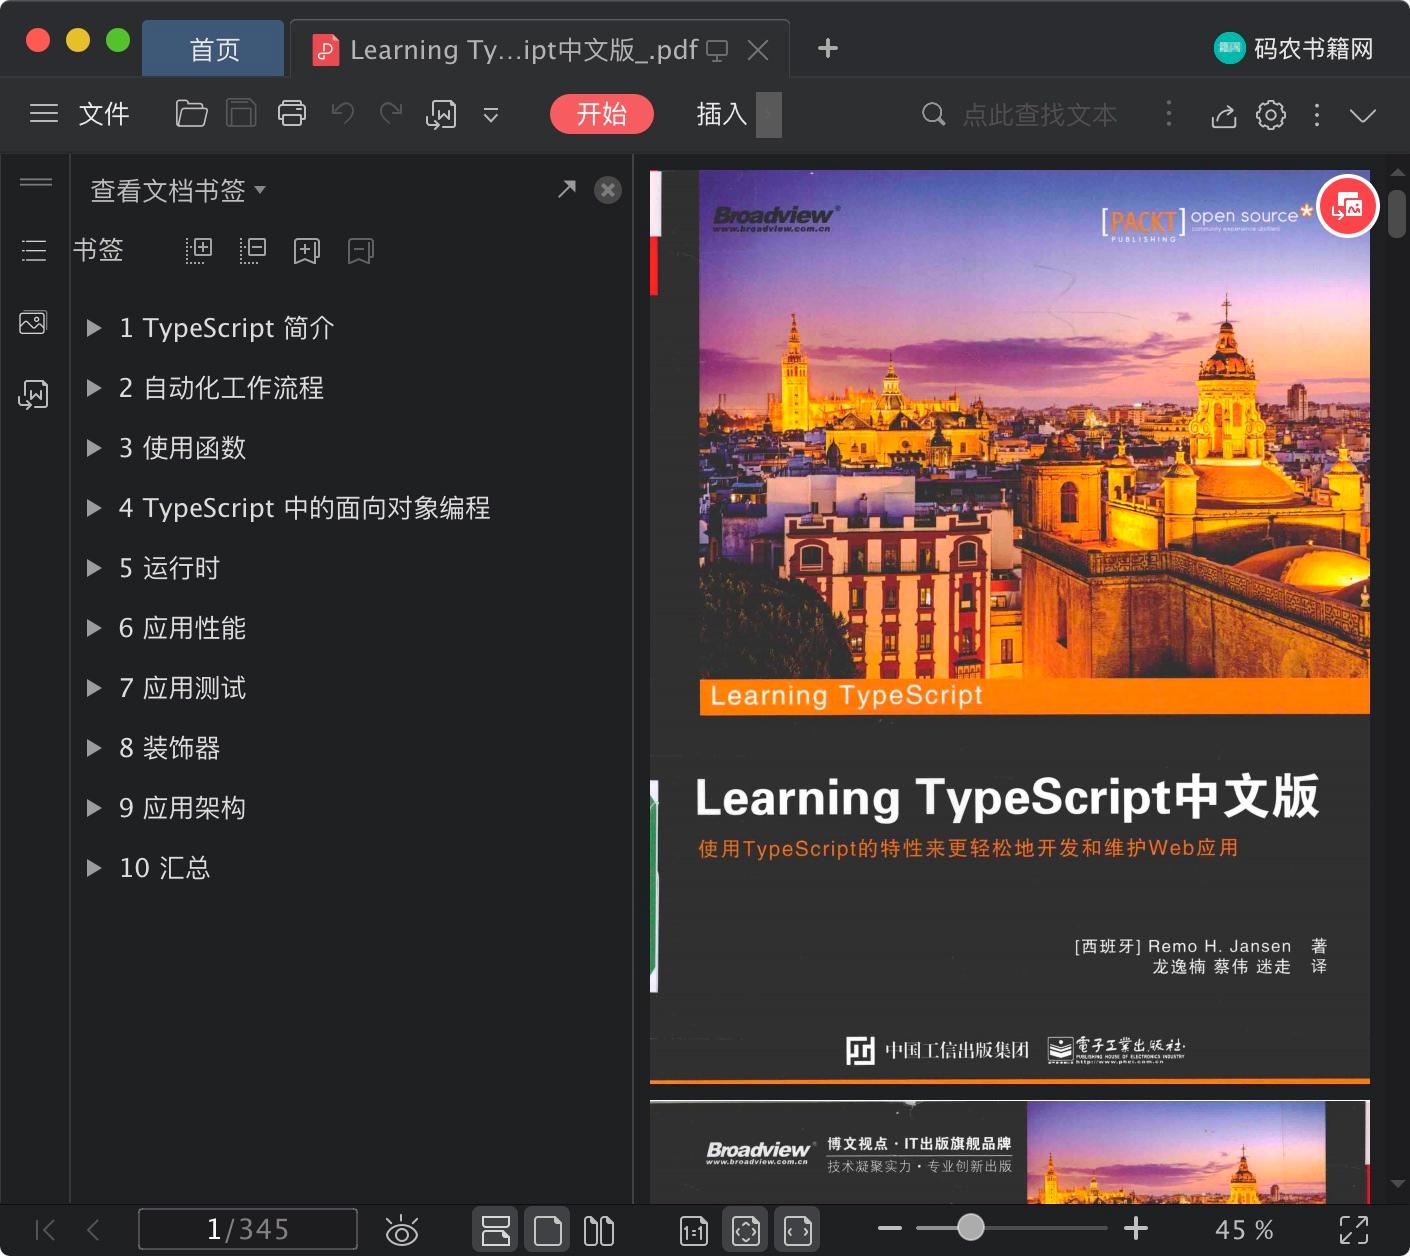Click the share export icon
The width and height of the screenshot is (1410, 1256).
1224,116
